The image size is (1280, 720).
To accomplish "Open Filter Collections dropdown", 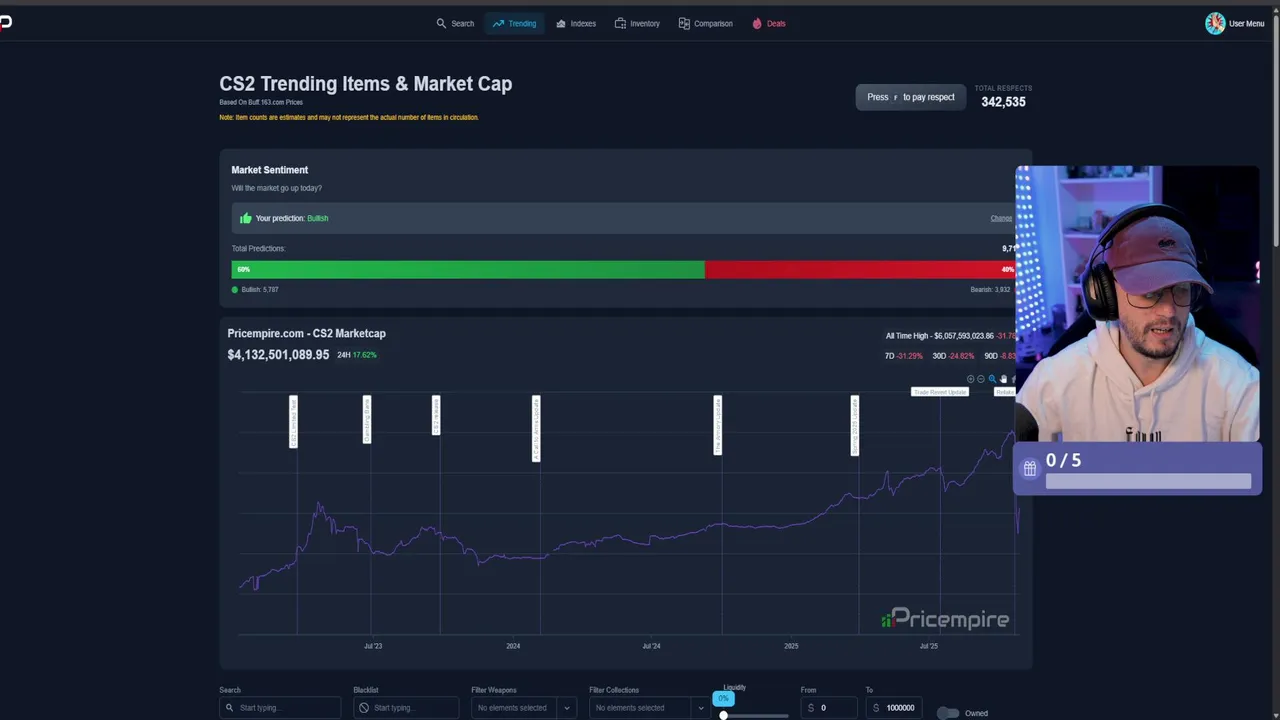I will coord(650,708).
